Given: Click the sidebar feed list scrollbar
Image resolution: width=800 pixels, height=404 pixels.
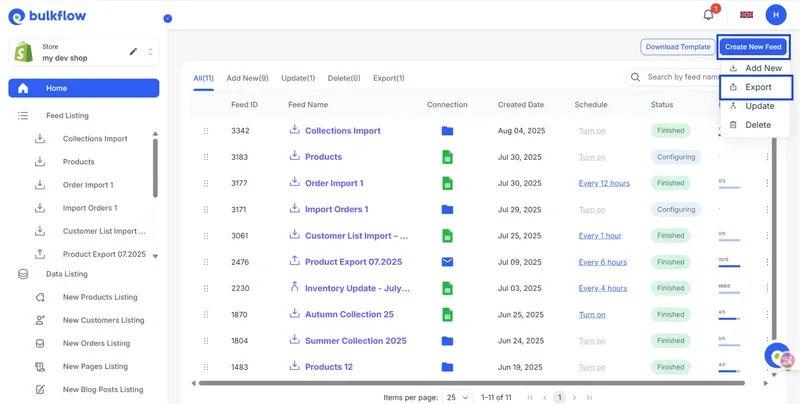Looking at the screenshot, I should [155, 168].
